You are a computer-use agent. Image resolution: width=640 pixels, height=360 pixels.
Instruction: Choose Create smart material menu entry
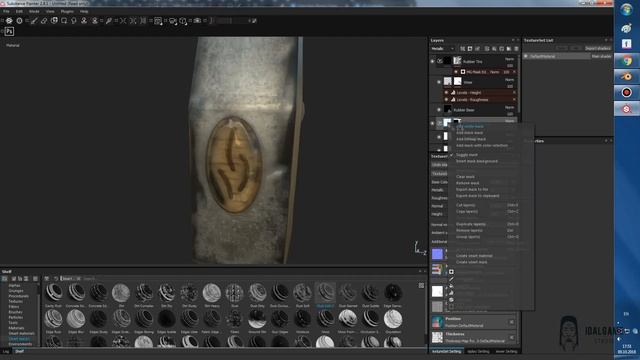pyautogui.click(x=474, y=256)
